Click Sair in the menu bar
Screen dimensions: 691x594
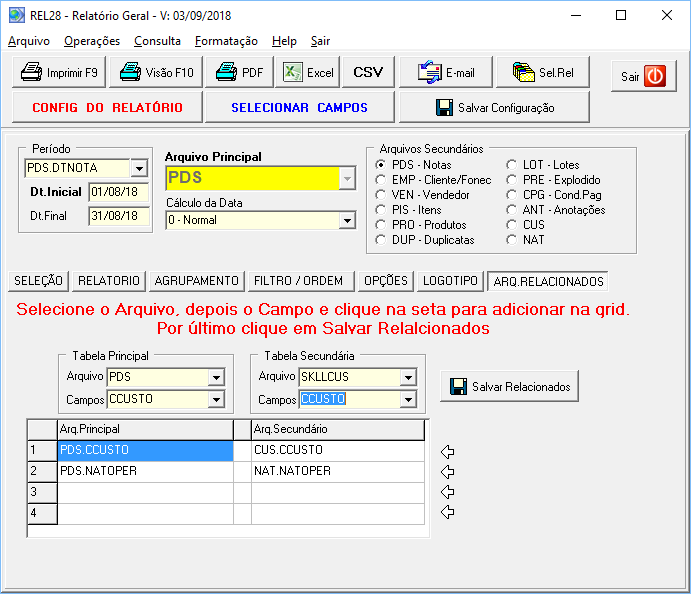click(320, 41)
